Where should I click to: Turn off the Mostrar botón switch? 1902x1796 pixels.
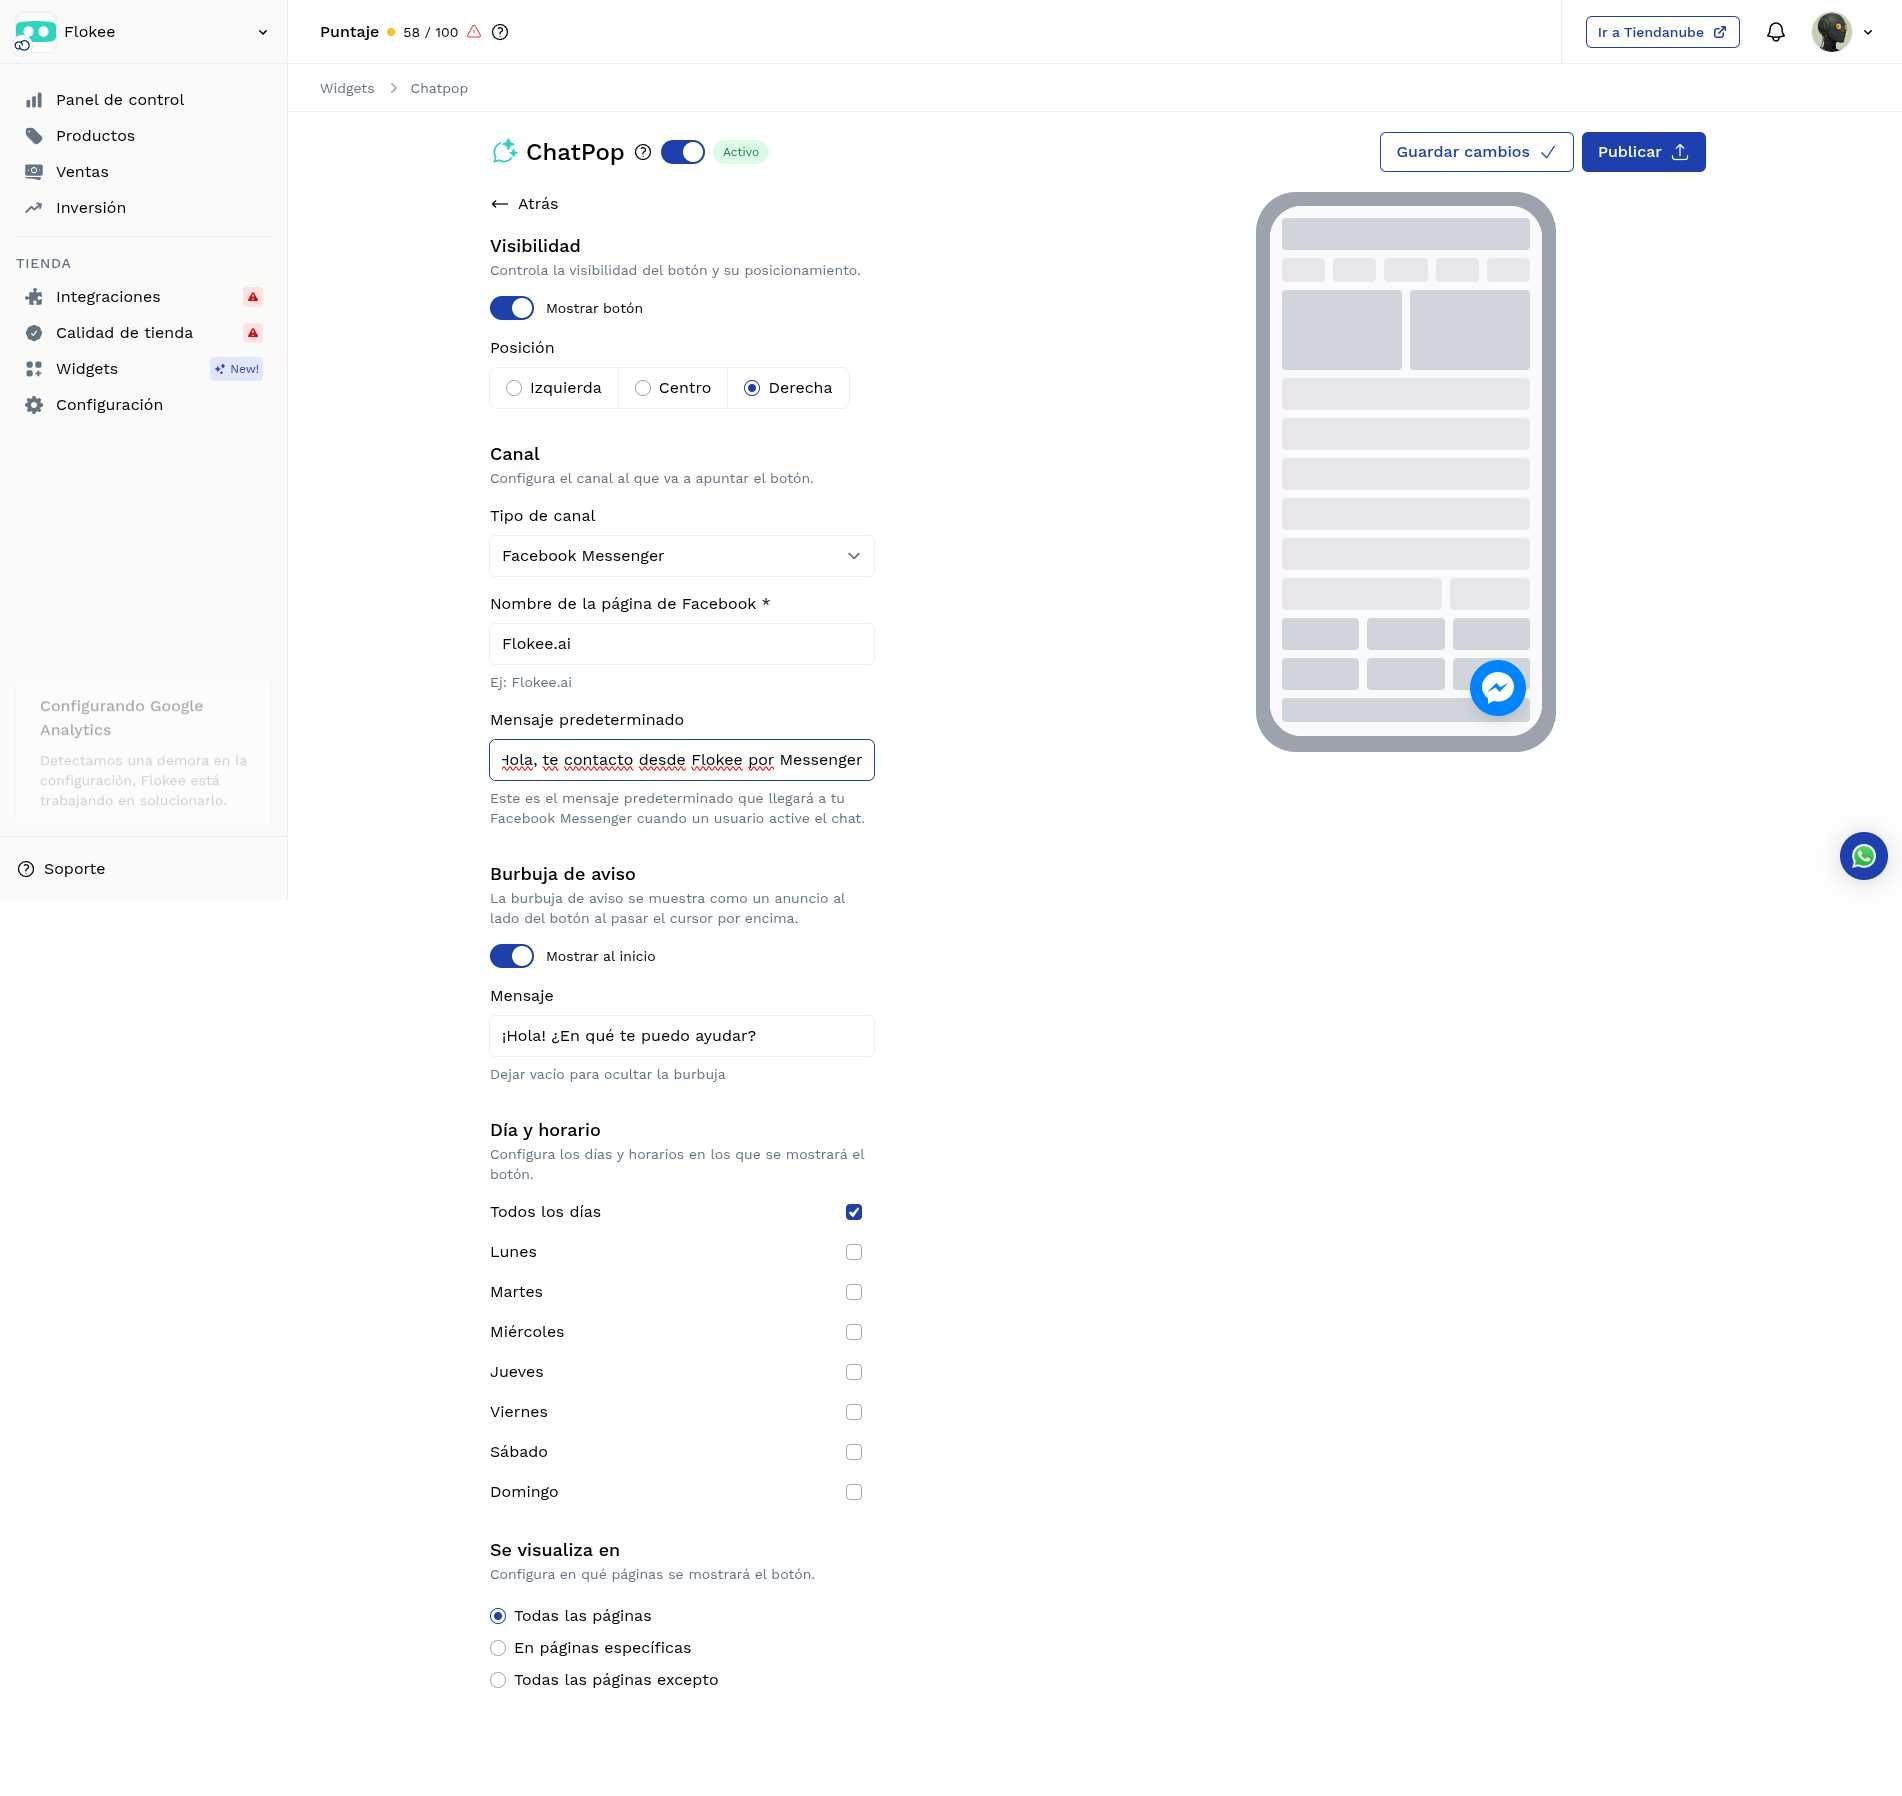point(512,308)
